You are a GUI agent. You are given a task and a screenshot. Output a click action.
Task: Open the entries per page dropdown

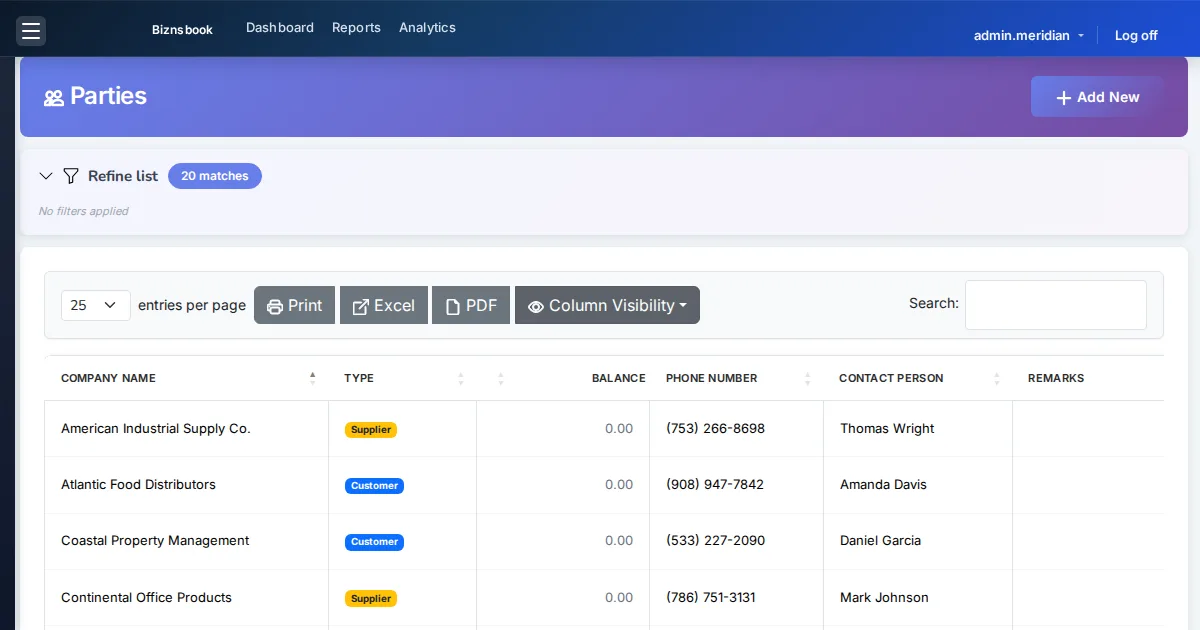point(96,305)
